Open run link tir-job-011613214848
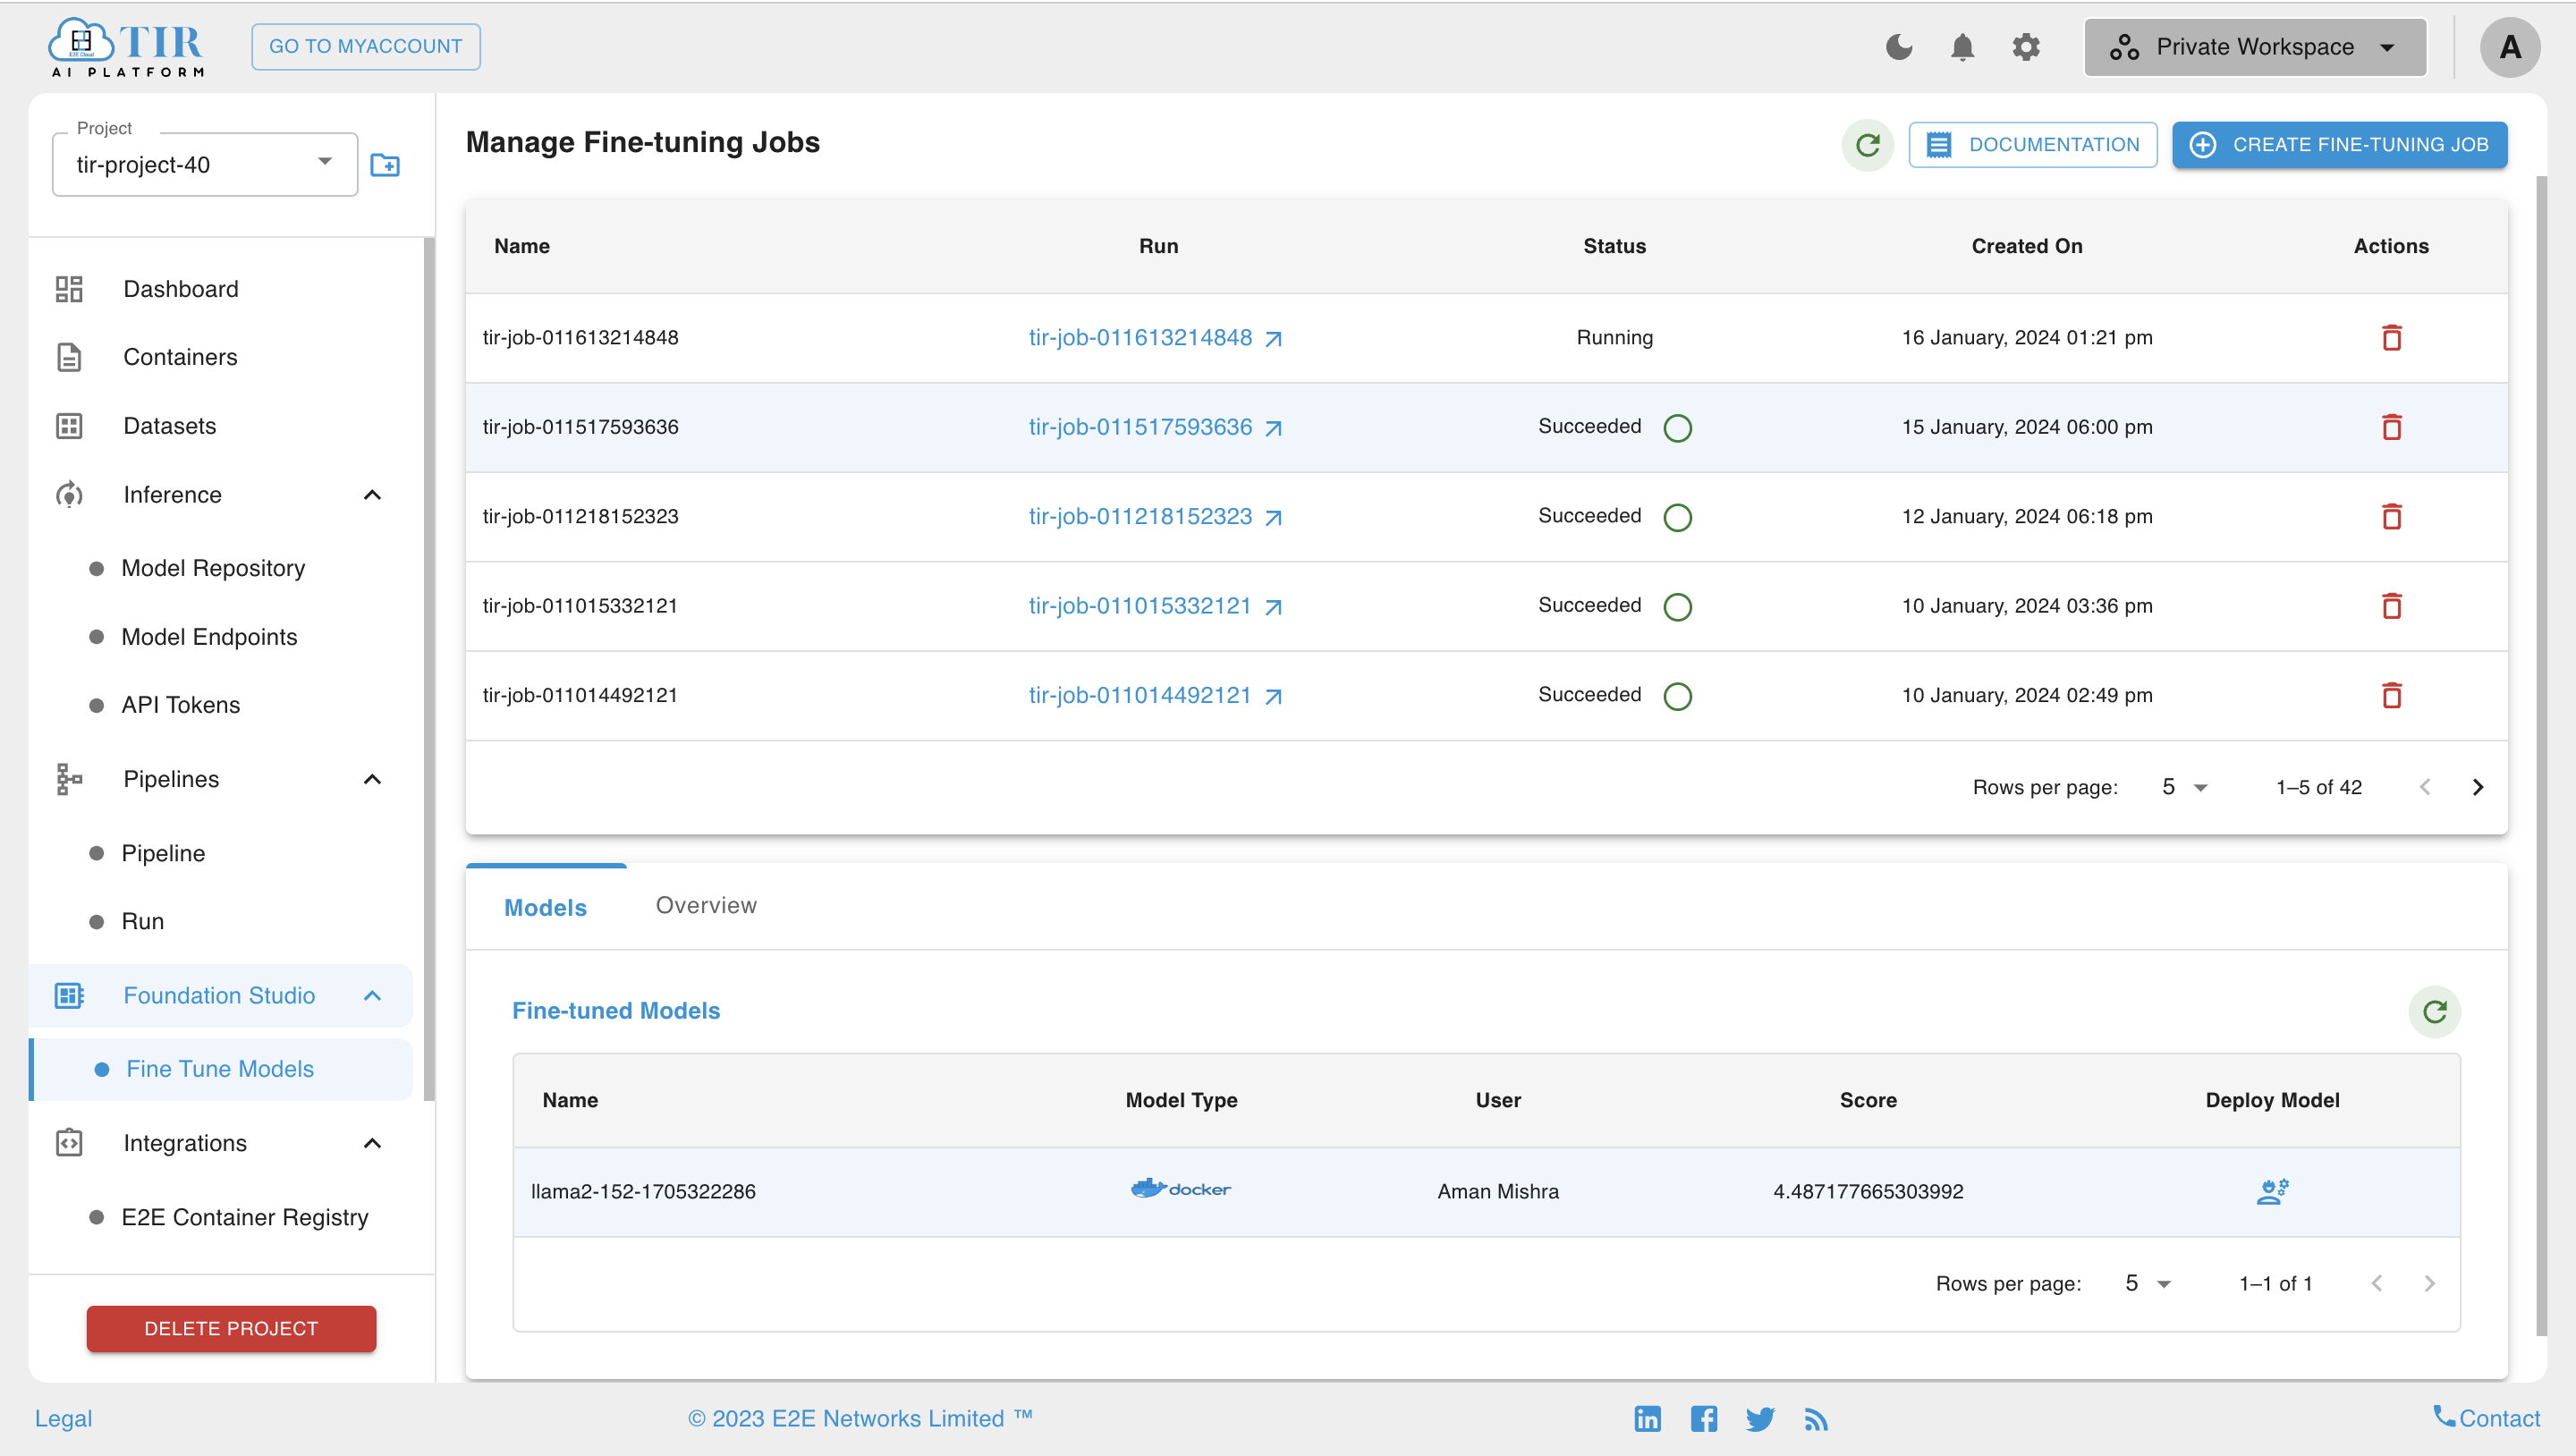The height and width of the screenshot is (1456, 2576). click(x=1155, y=338)
